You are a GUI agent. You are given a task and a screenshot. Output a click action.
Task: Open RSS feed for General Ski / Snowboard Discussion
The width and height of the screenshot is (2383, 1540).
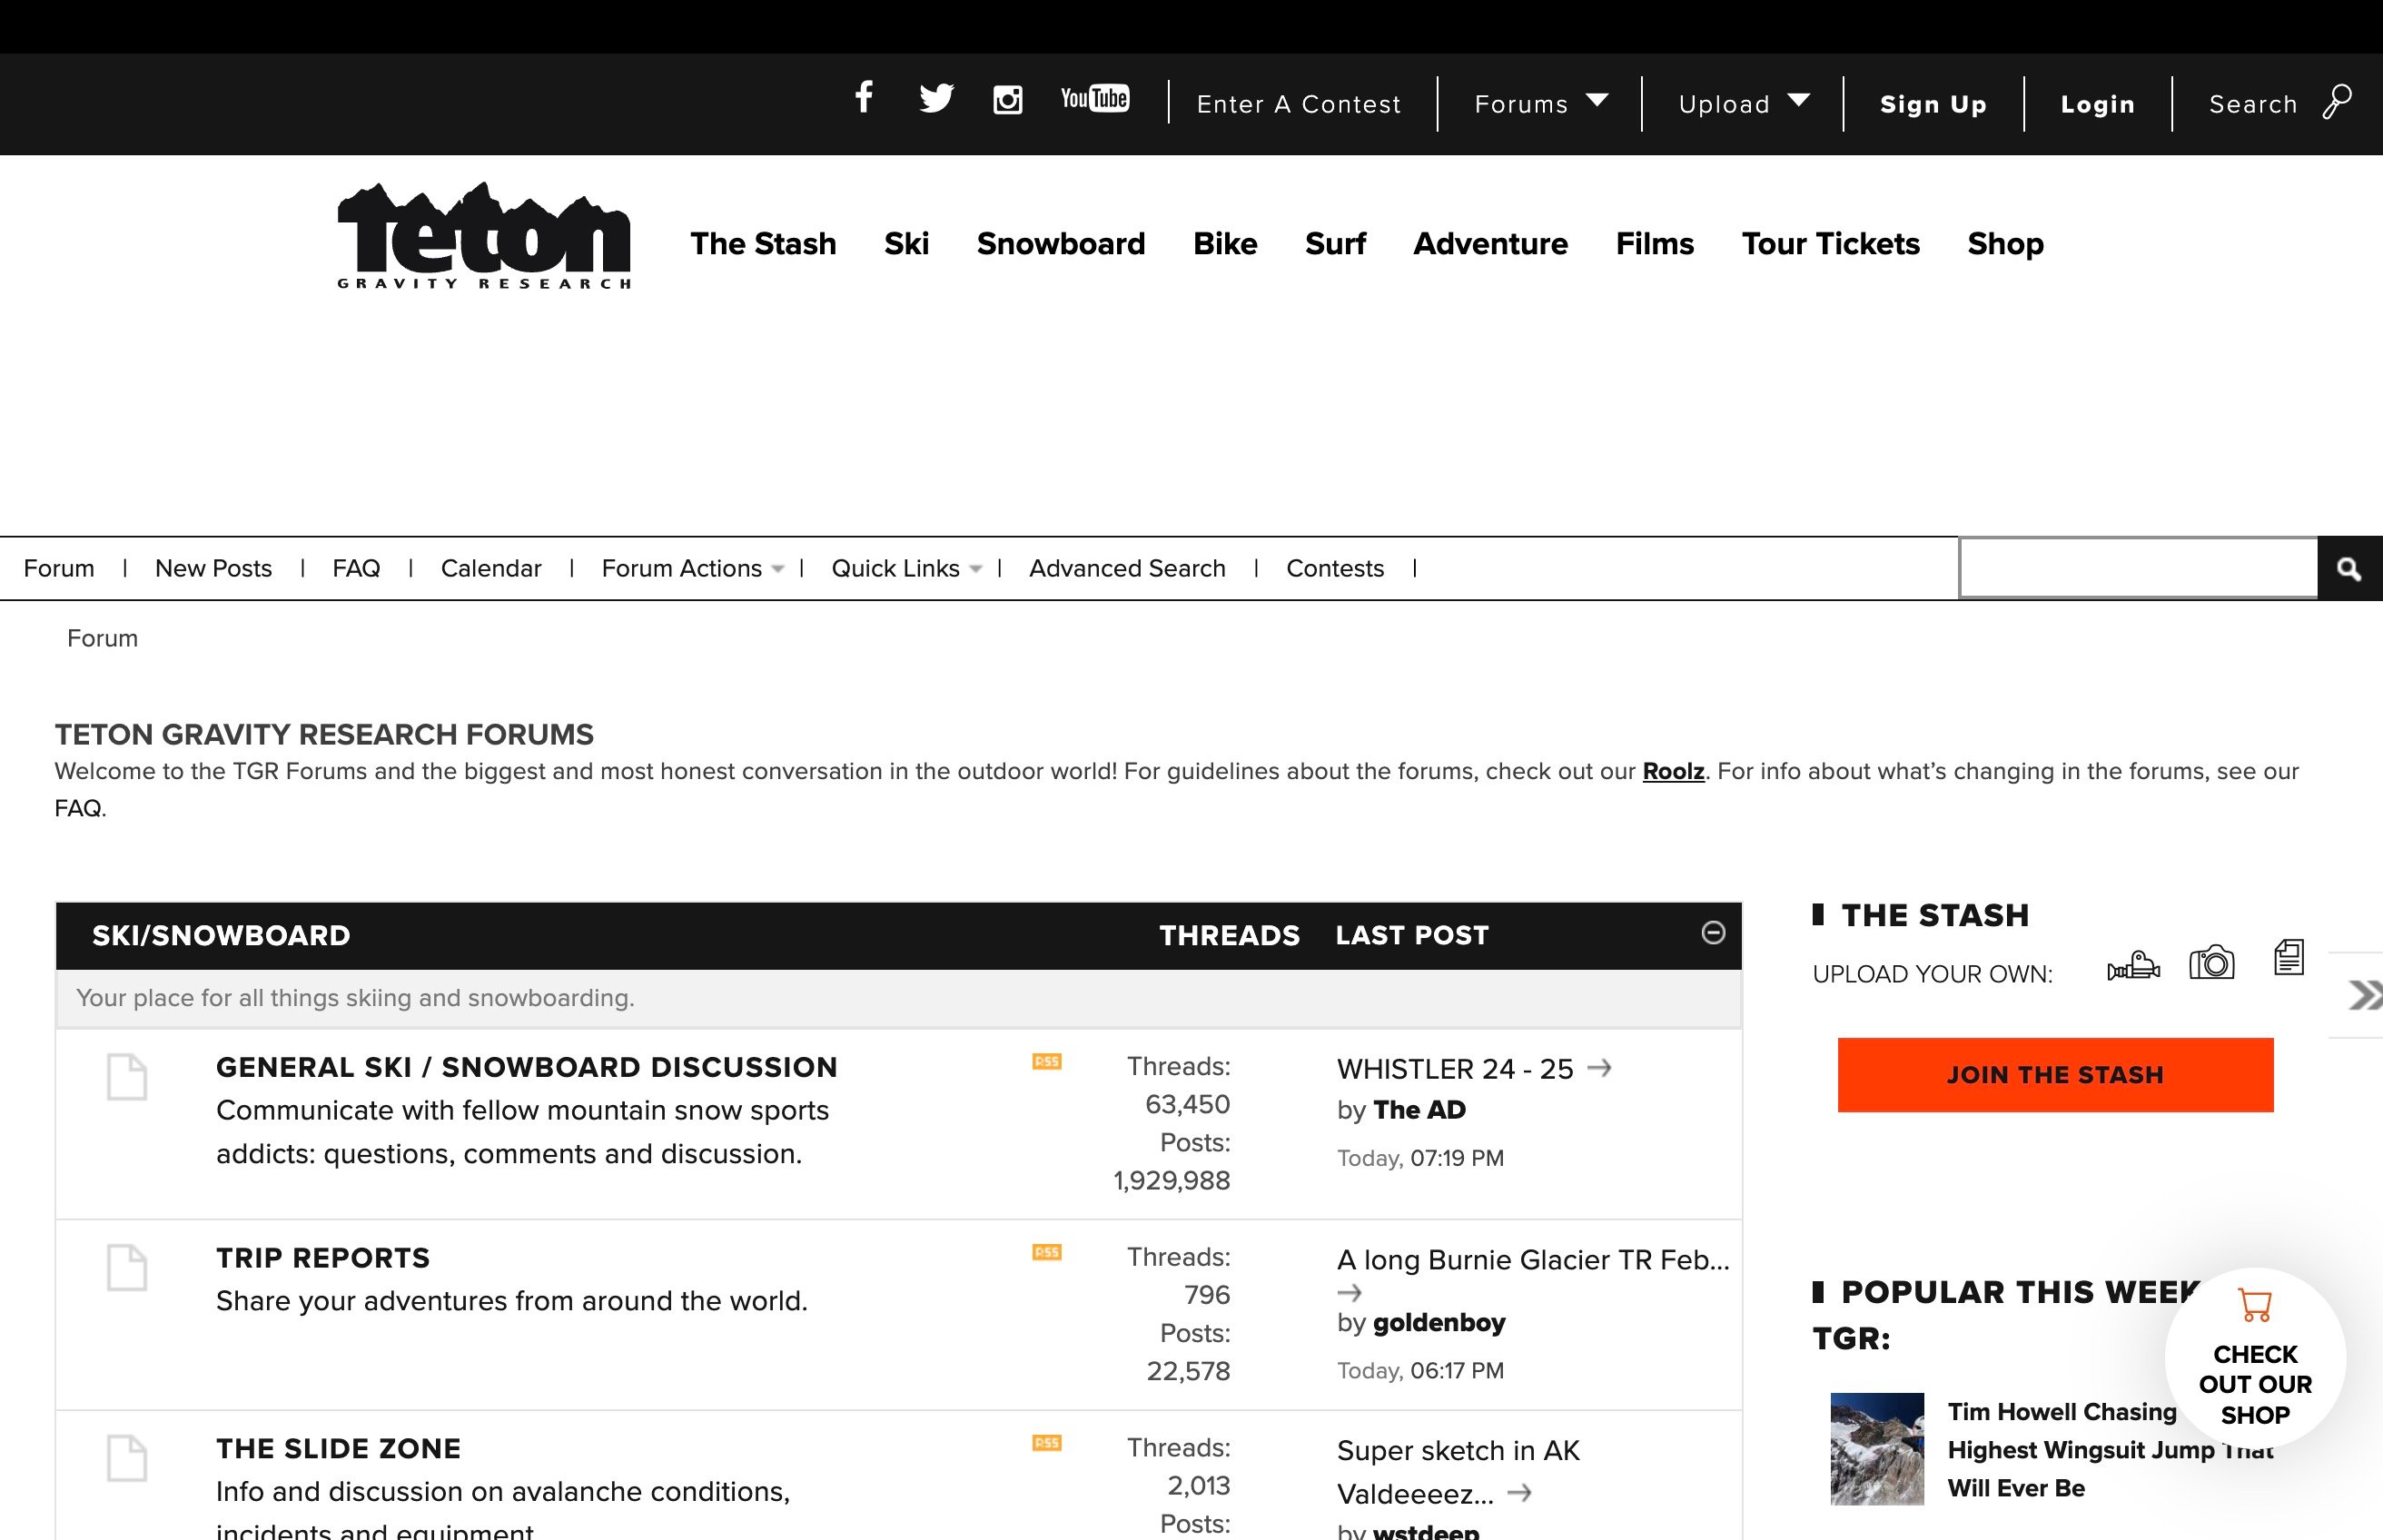pyautogui.click(x=1047, y=1062)
